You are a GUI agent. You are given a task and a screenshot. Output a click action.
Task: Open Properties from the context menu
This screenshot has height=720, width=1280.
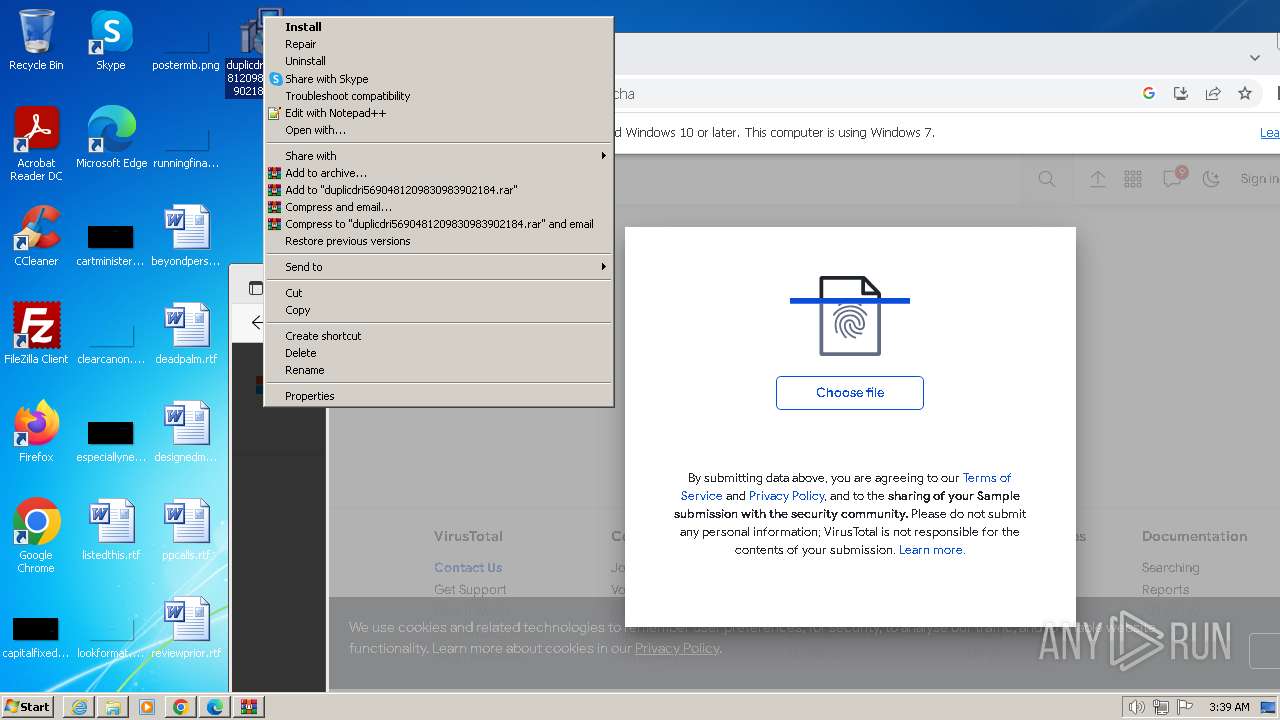438,396
